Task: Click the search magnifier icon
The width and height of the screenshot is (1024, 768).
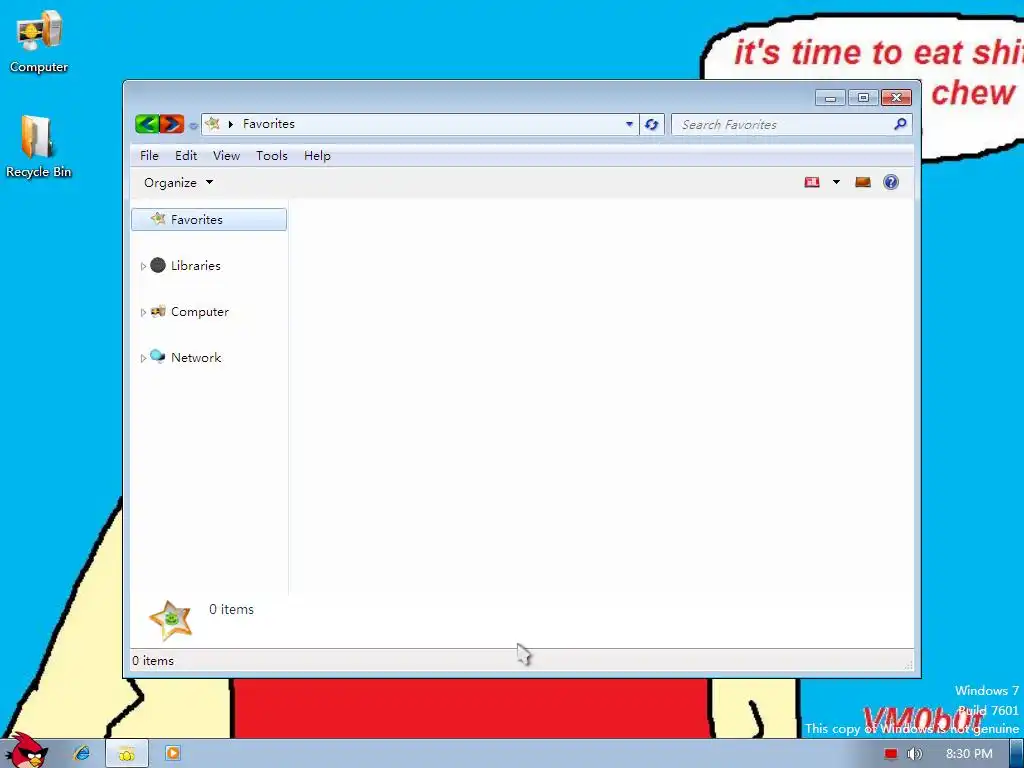Action: [x=901, y=123]
